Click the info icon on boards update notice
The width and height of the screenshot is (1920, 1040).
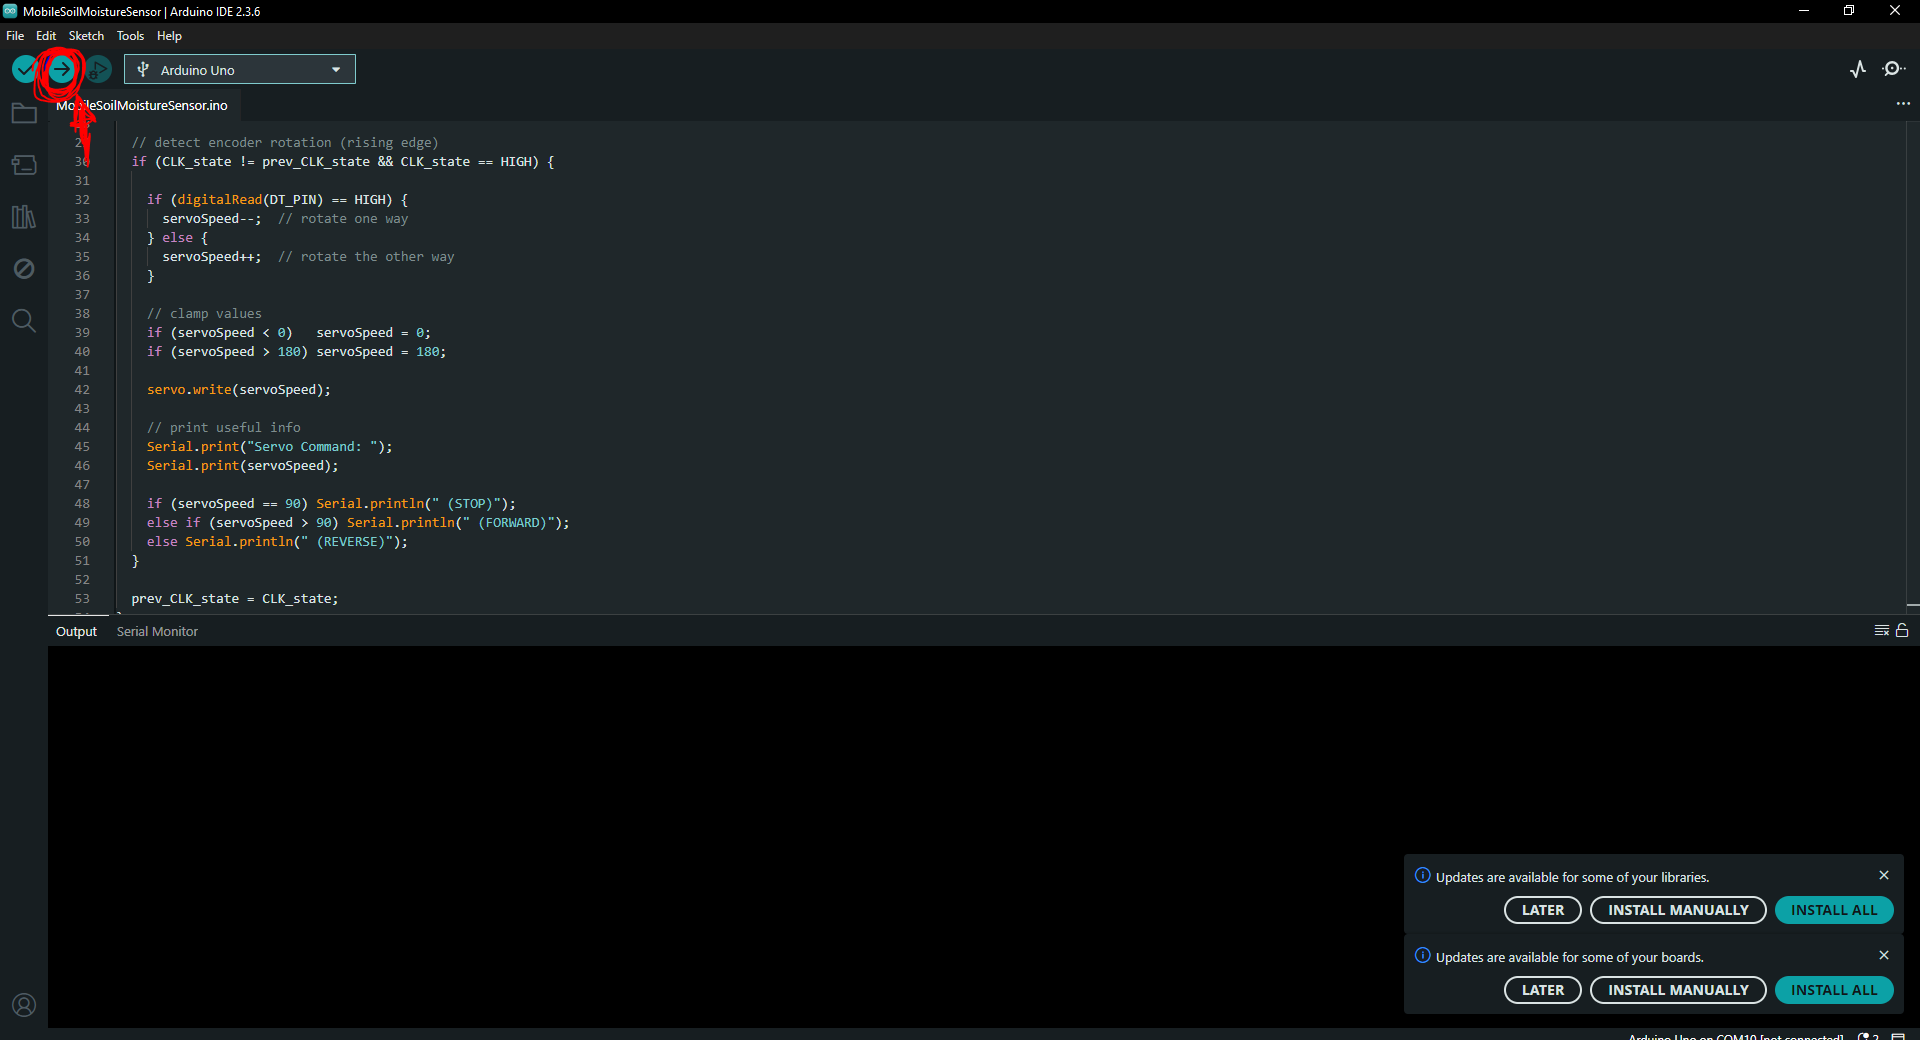coord(1422,956)
